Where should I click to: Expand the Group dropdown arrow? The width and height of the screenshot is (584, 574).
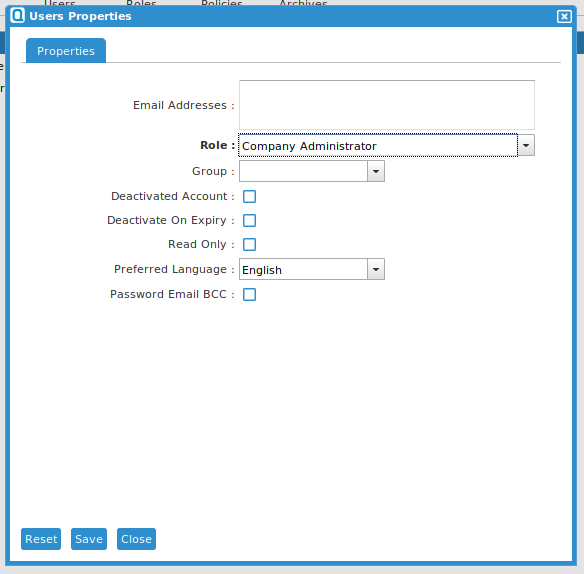click(x=376, y=171)
